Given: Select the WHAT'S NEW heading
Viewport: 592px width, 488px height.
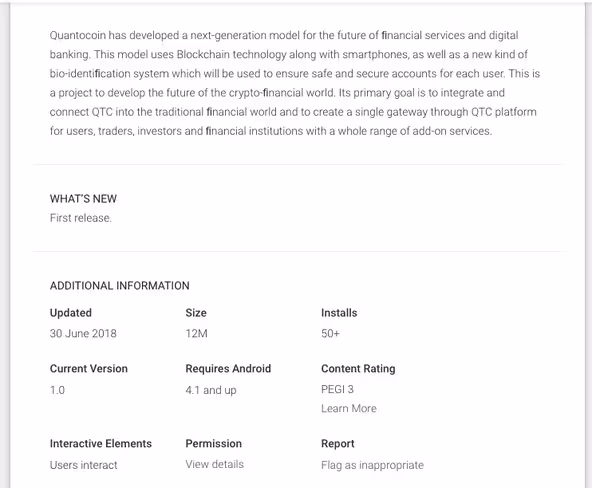Looking at the screenshot, I should click(x=83, y=199).
